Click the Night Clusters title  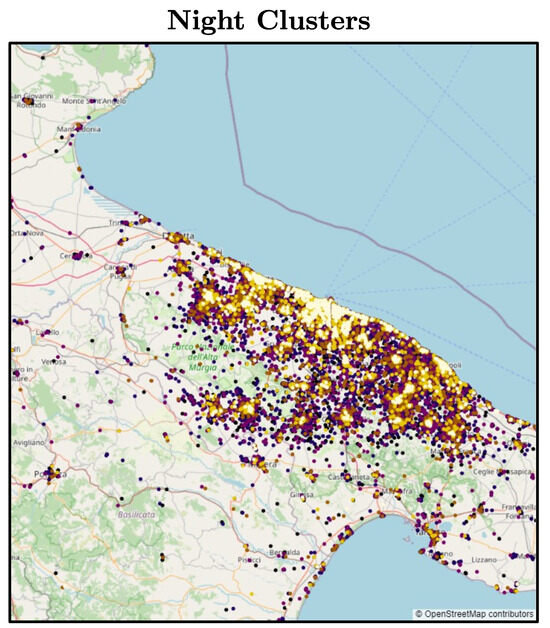click(269, 20)
